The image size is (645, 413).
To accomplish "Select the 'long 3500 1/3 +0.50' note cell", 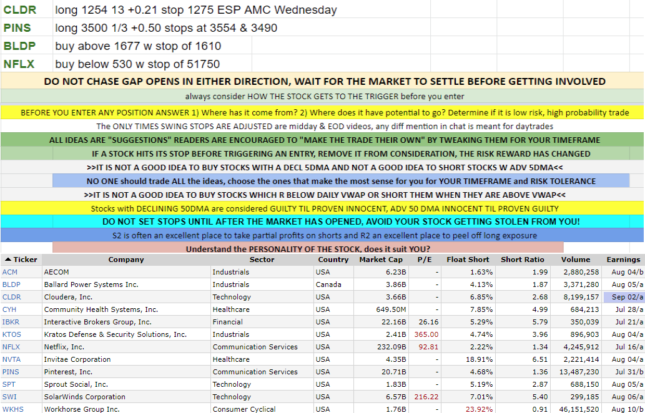I will pos(241,28).
